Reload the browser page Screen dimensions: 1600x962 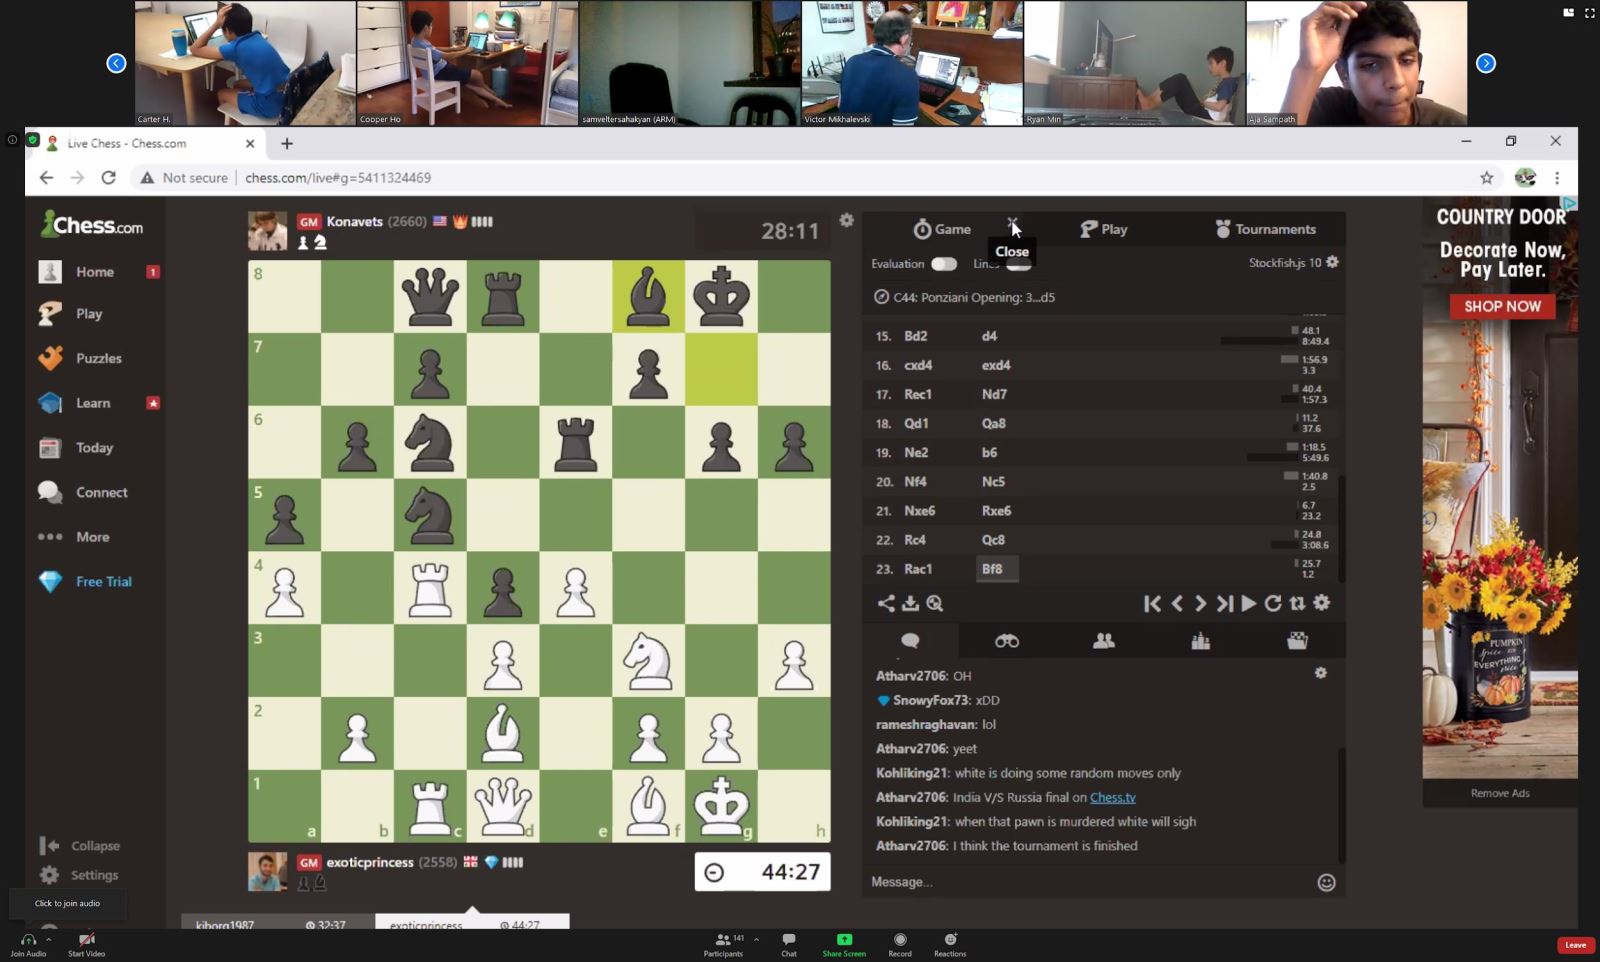tap(108, 177)
